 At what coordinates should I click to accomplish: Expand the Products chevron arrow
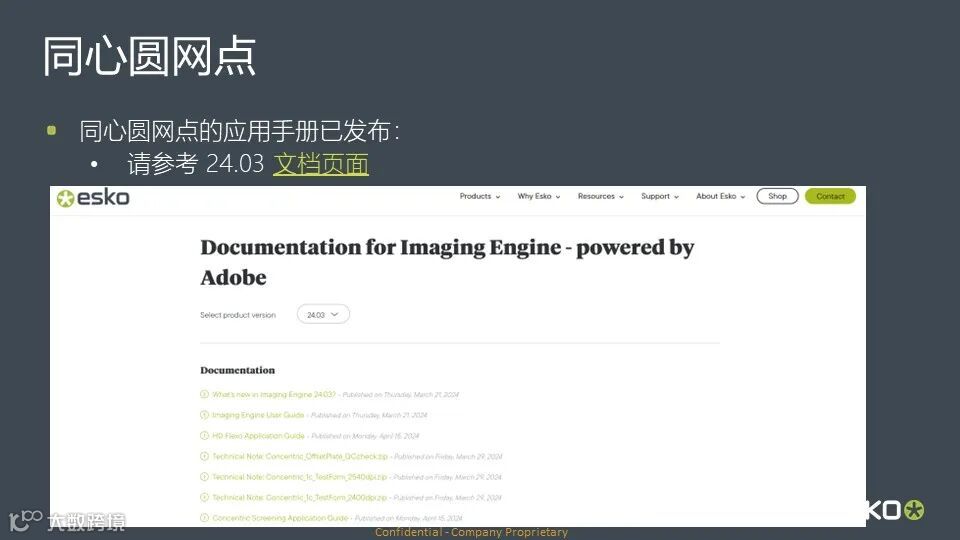click(498, 197)
